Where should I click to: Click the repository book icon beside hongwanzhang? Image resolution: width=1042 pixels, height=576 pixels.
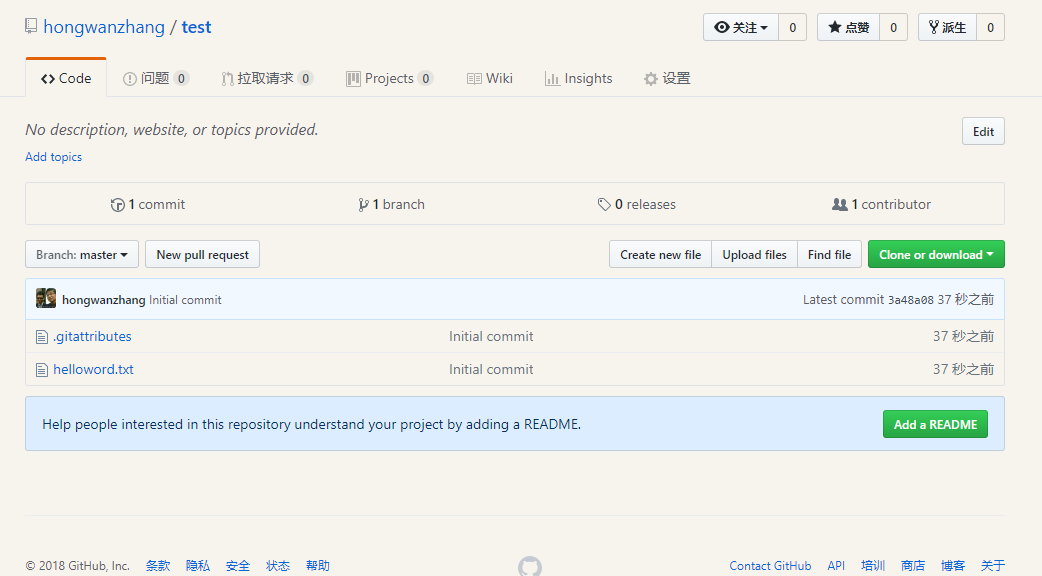coord(31,27)
